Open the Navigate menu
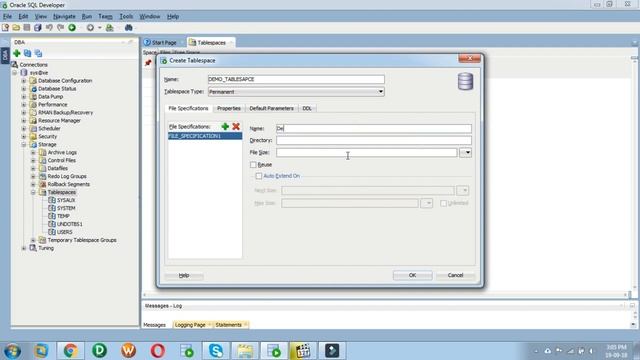Screen dimensions: 640x360 pyautogui.click(x=64, y=16)
